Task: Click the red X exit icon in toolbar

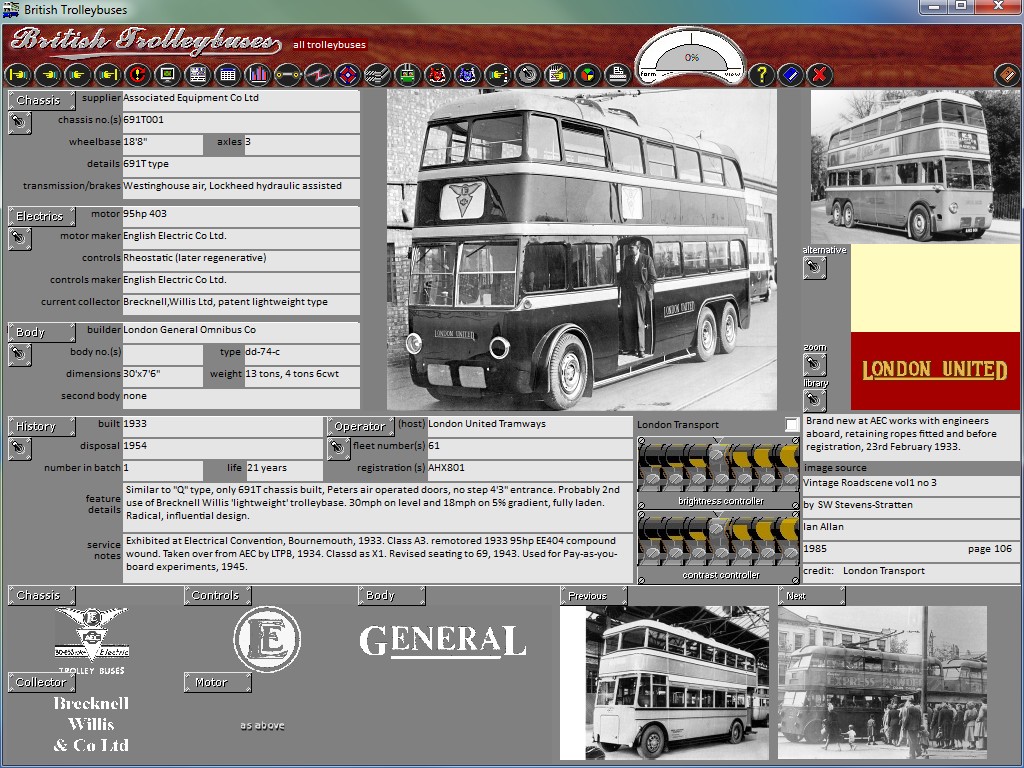Action: tap(819, 74)
